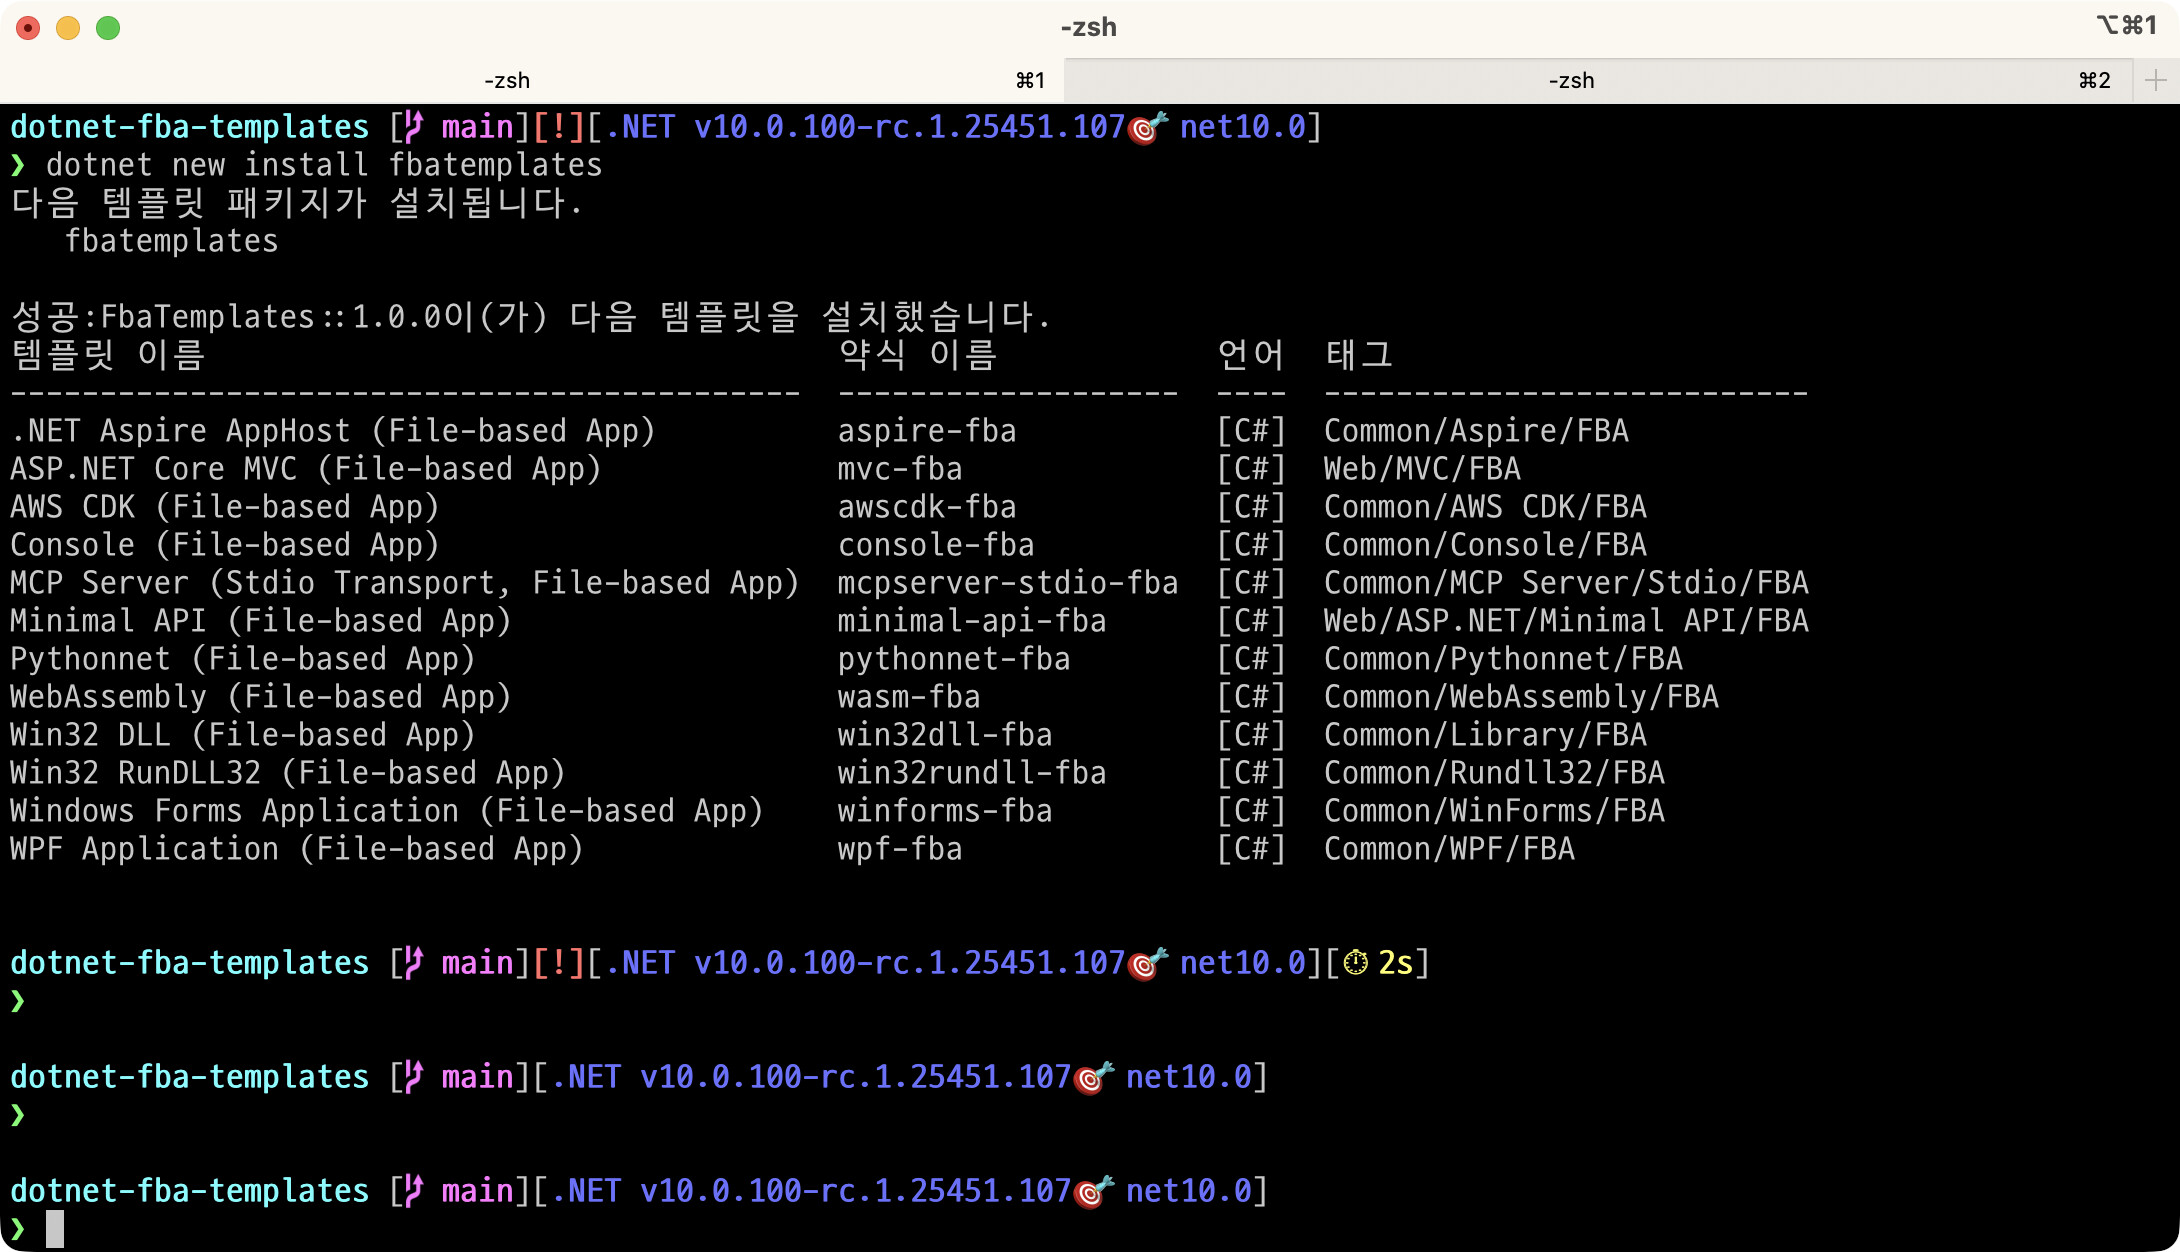Click the short name "mvc-fba"
Viewport: 2180px width, 1252px height.
pyautogui.click(x=900, y=469)
